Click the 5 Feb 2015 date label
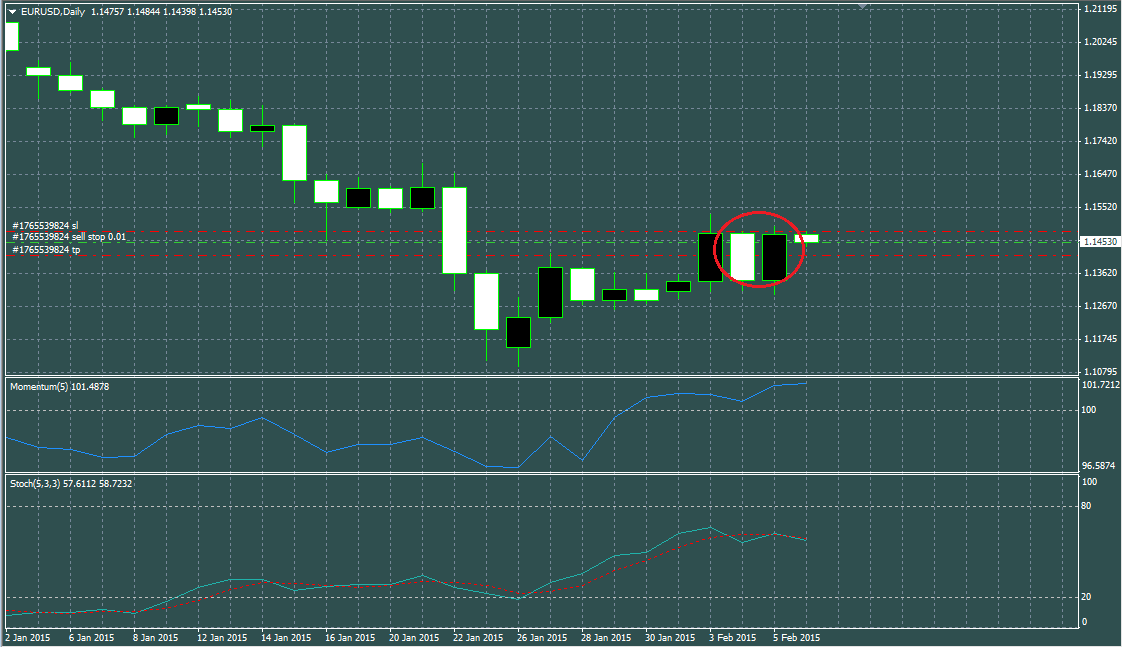Image resolution: width=1123 pixels, height=647 pixels. 796,637
